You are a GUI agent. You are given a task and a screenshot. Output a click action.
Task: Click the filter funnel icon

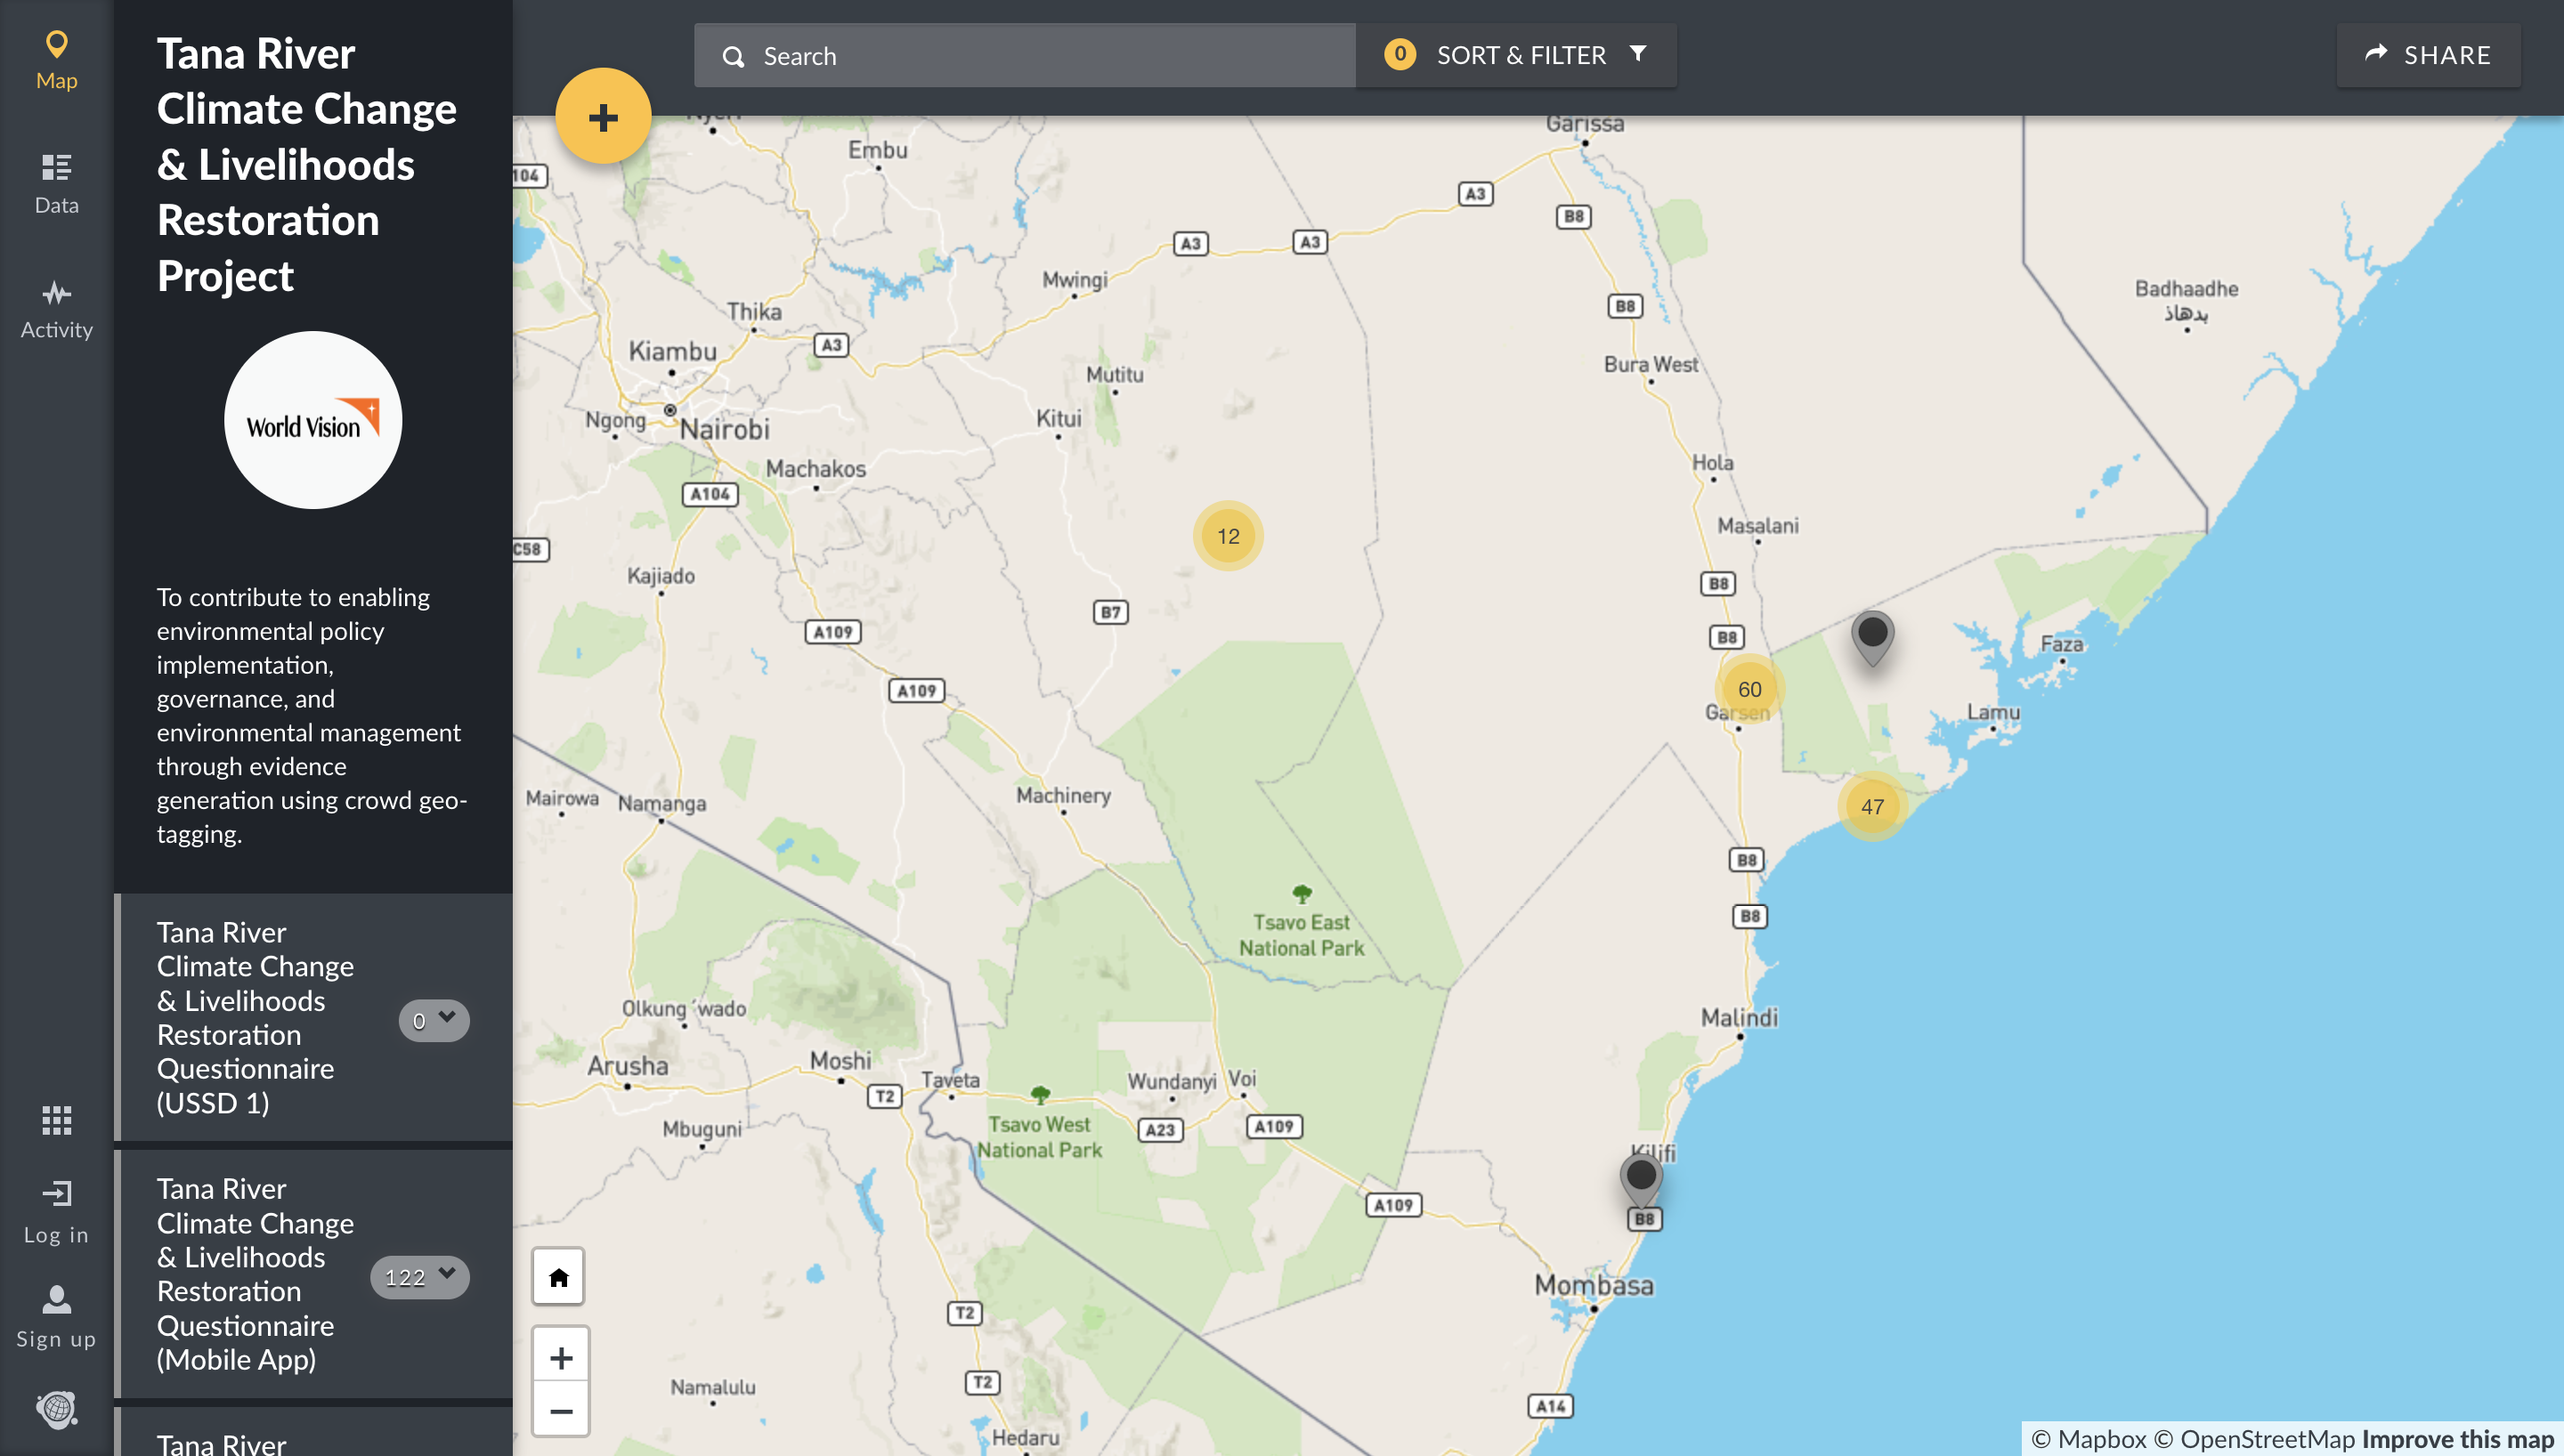pos(1638,54)
